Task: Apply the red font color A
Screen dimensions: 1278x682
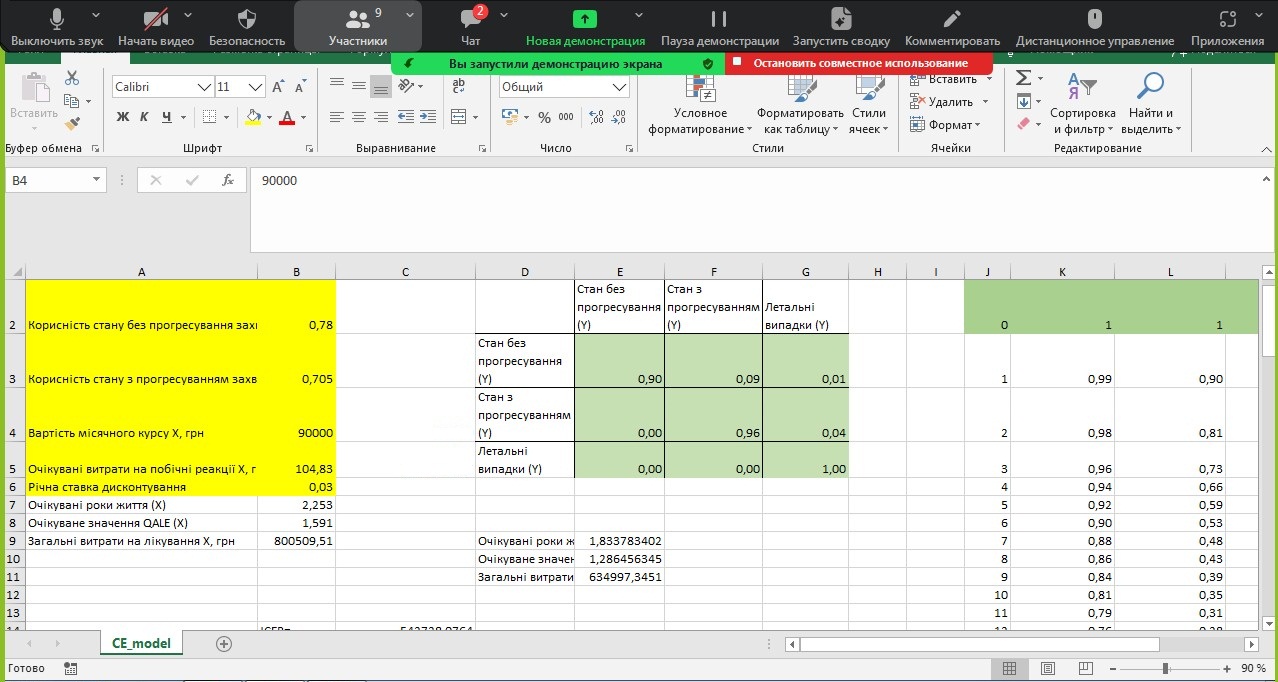Action: click(288, 117)
